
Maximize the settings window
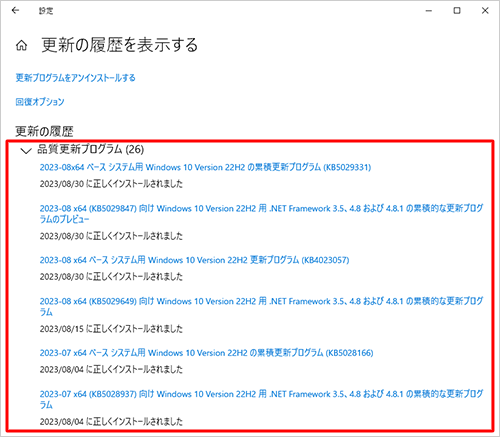coord(457,11)
